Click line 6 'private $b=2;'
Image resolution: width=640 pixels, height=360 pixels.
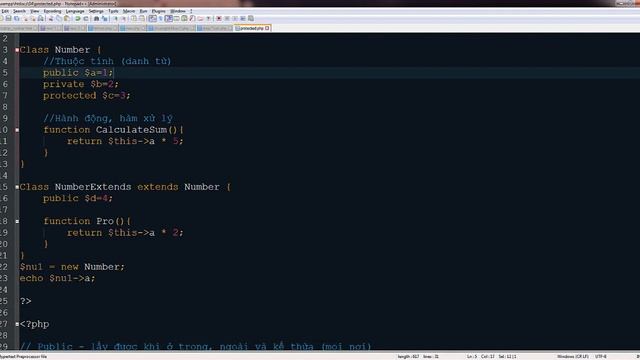[x=81, y=84]
